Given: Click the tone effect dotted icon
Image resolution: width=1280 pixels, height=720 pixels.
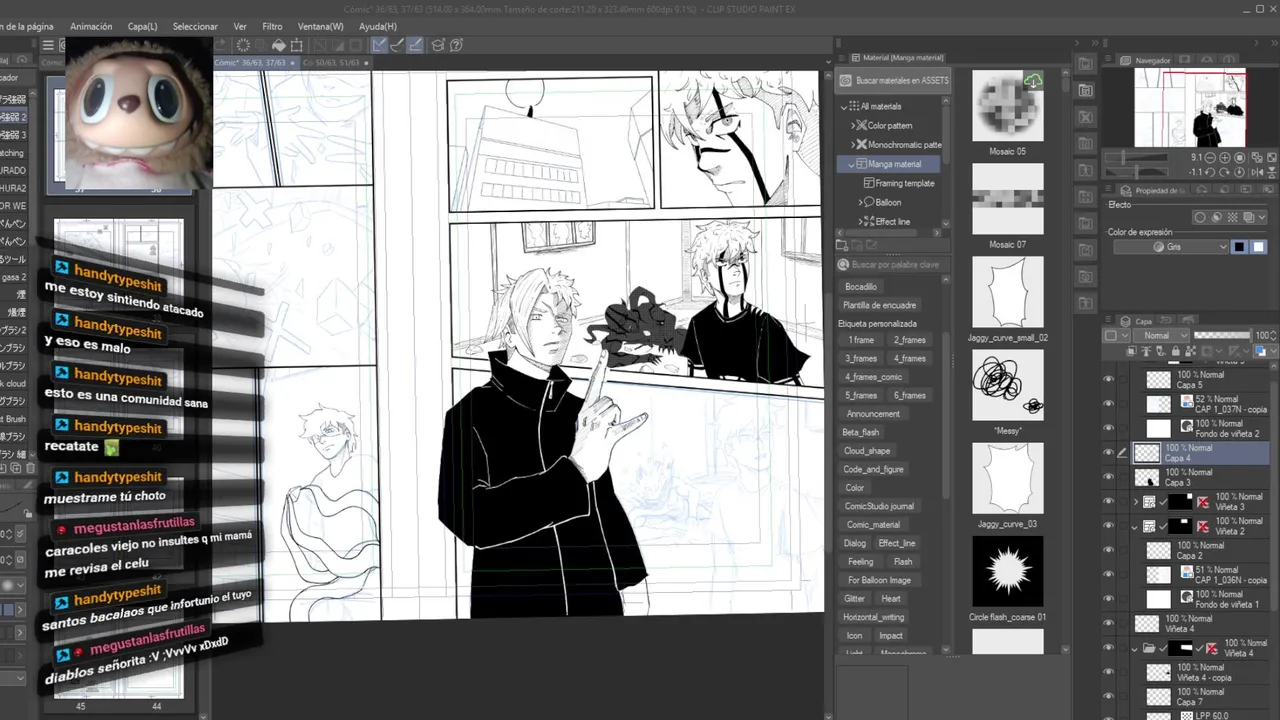Looking at the screenshot, I should 1233,217.
